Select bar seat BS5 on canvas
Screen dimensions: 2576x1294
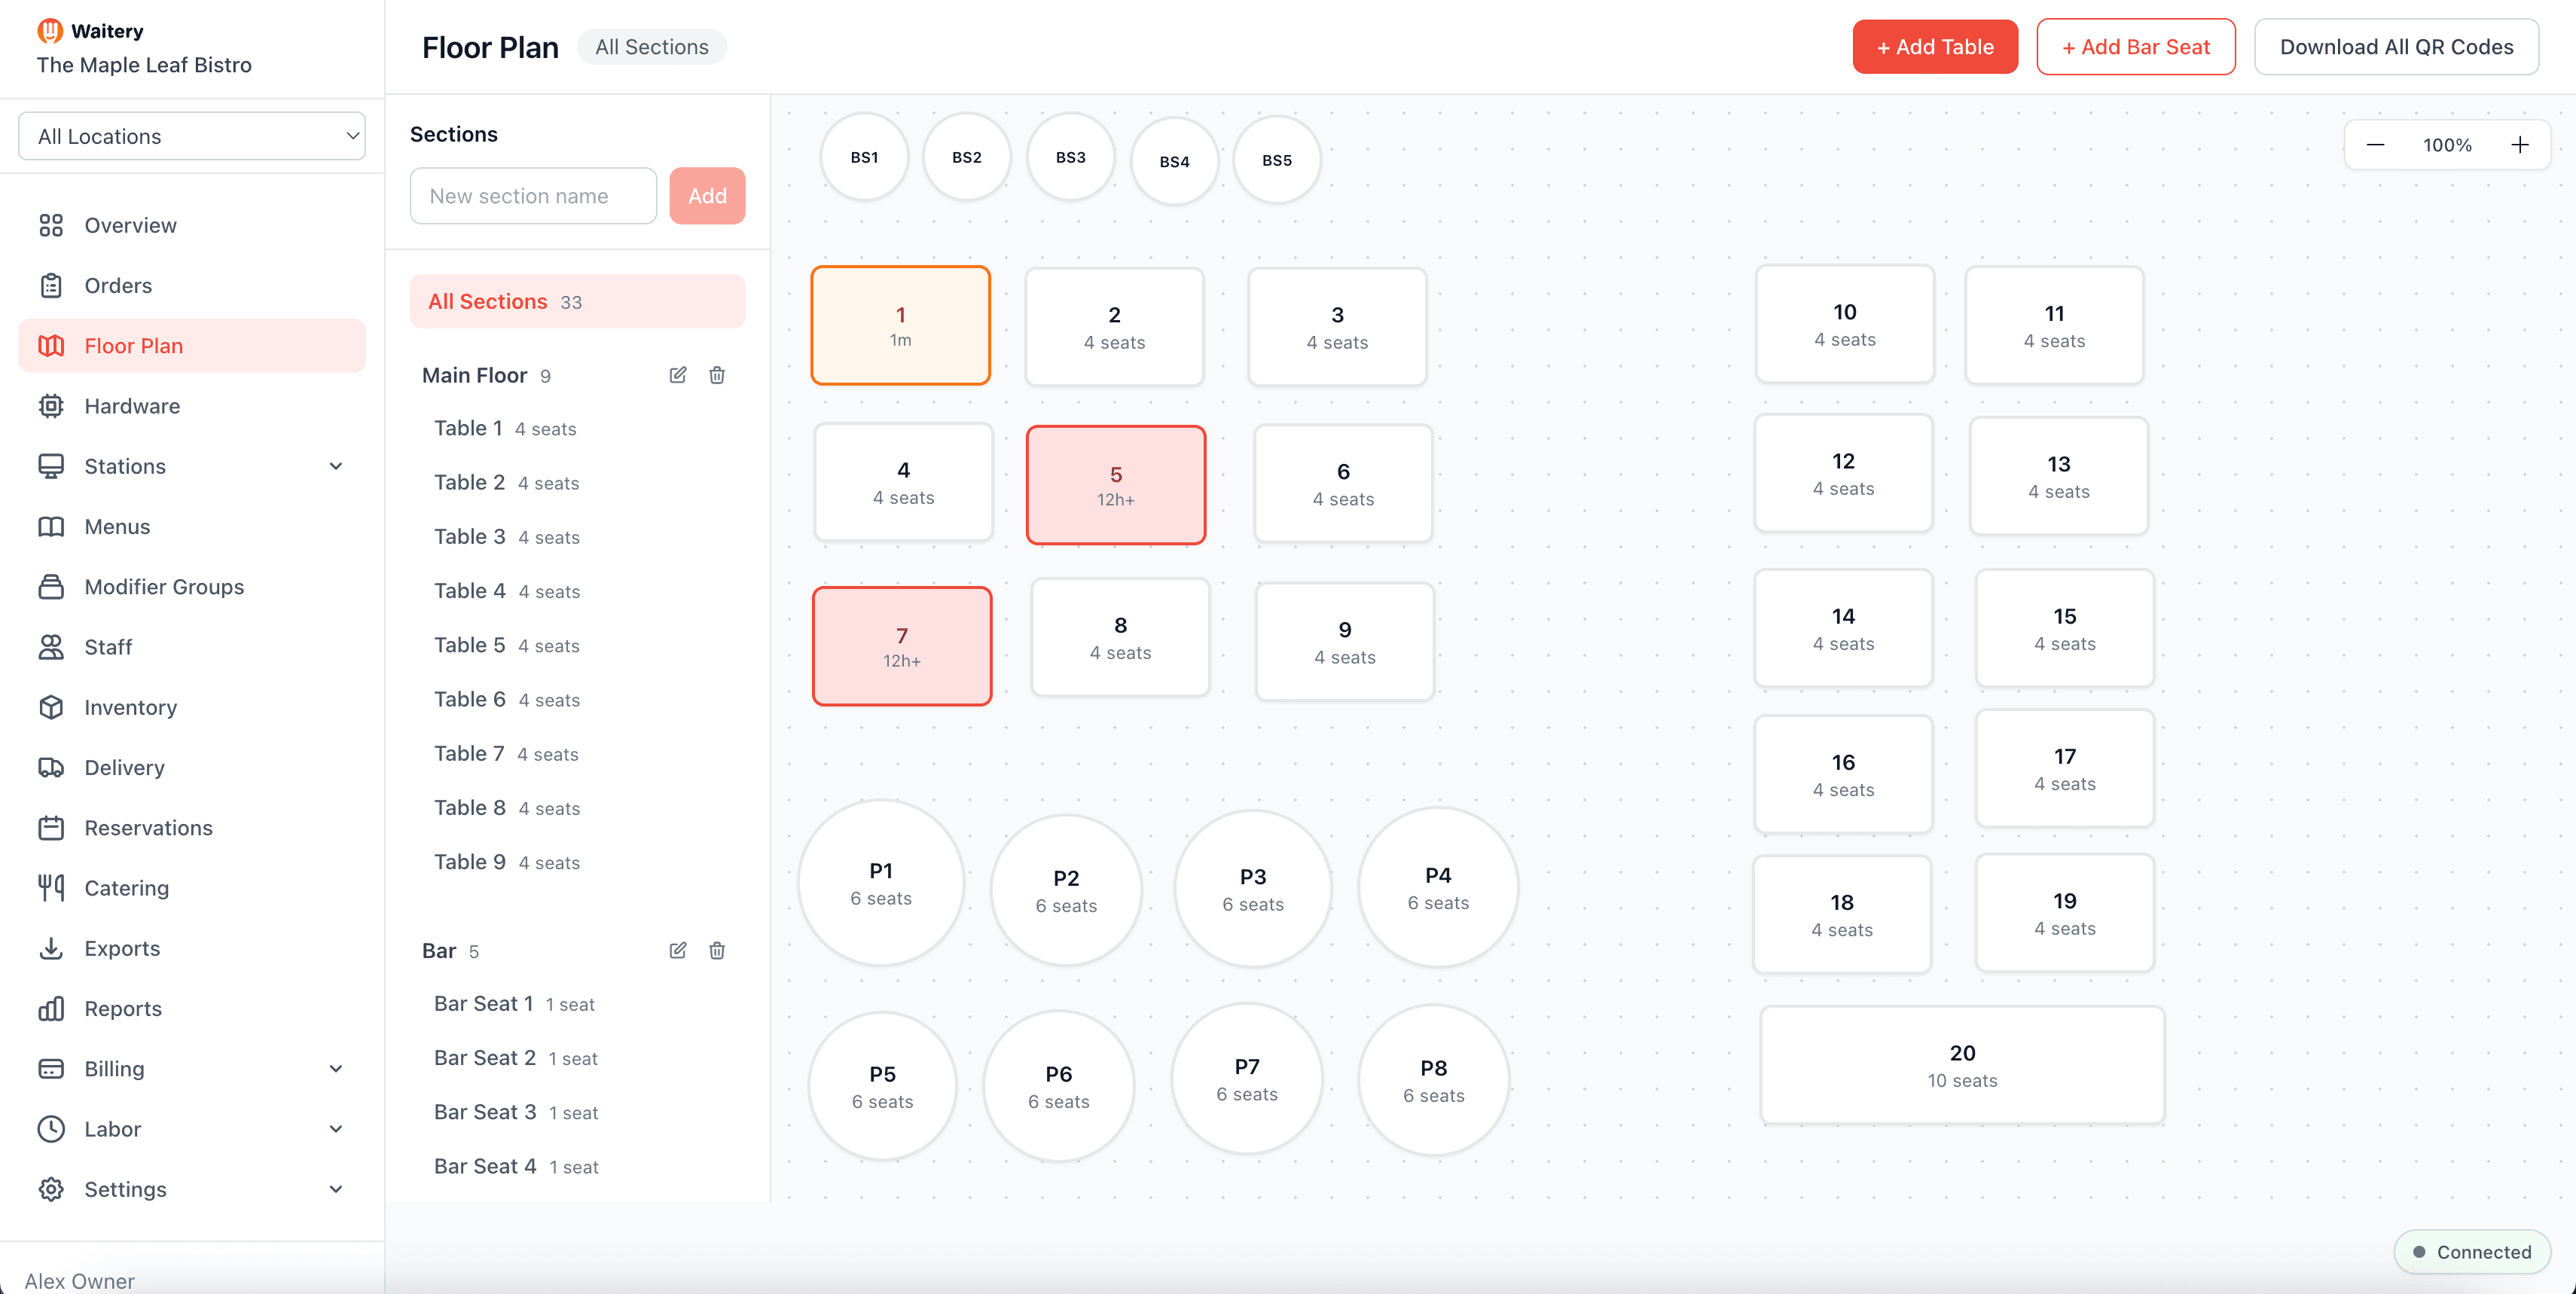[1277, 160]
